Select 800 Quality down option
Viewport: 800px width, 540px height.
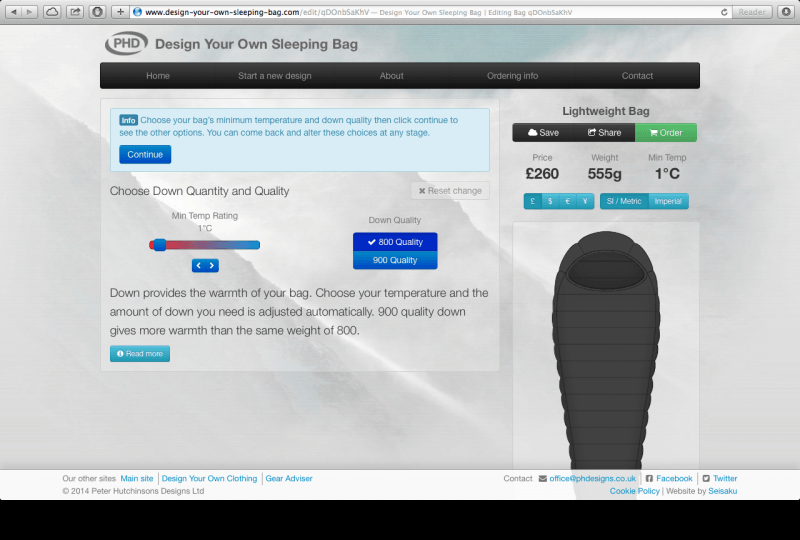point(395,242)
